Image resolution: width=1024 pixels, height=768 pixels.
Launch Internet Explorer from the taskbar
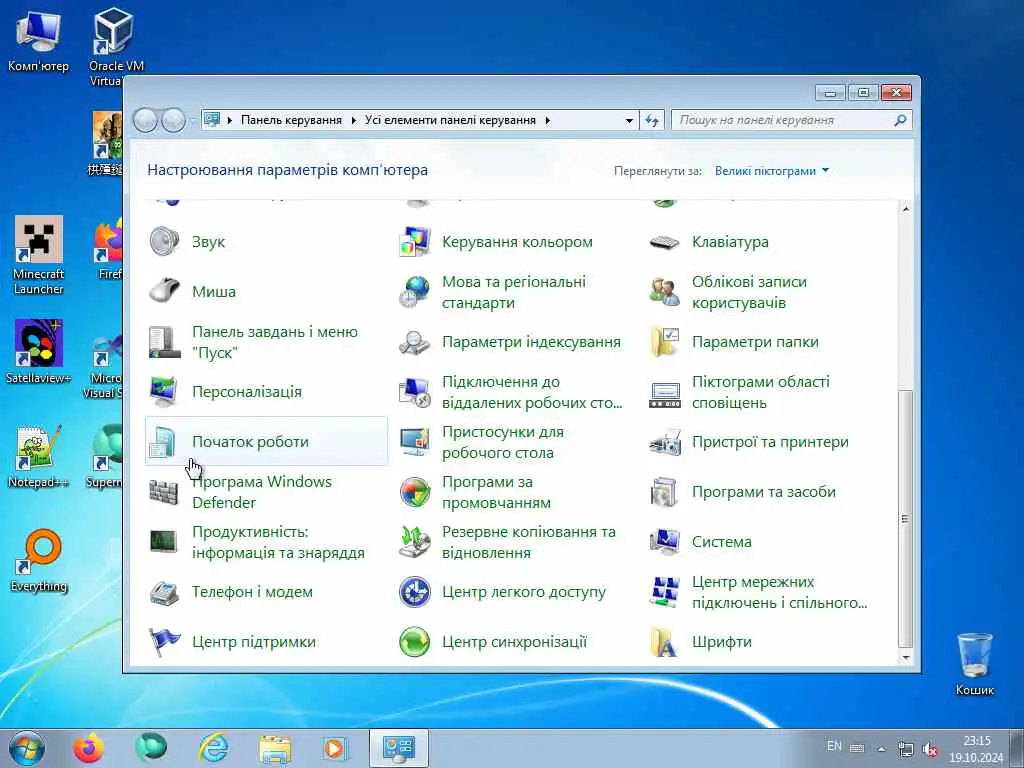coord(214,748)
